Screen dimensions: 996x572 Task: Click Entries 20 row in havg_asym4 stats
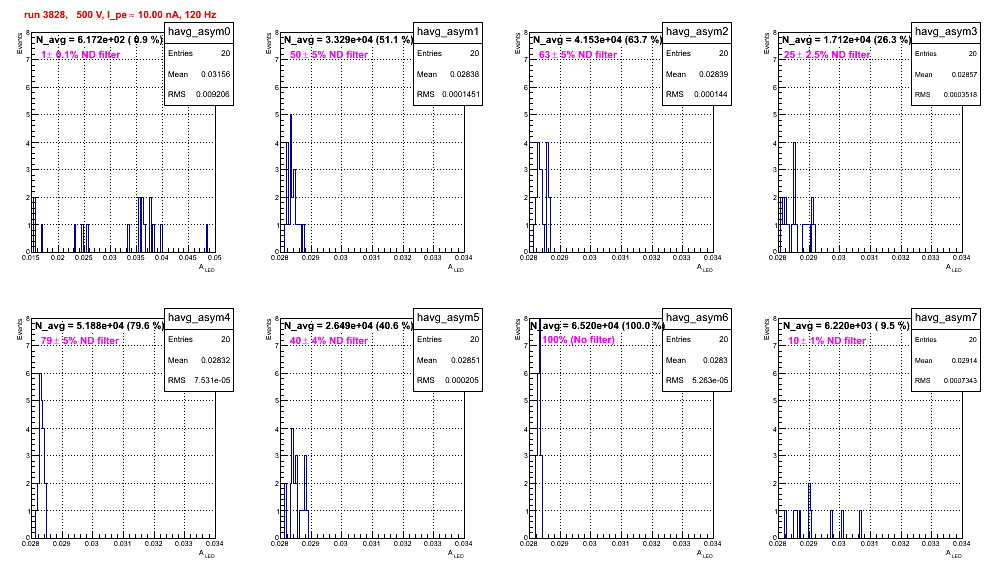[x=199, y=339]
